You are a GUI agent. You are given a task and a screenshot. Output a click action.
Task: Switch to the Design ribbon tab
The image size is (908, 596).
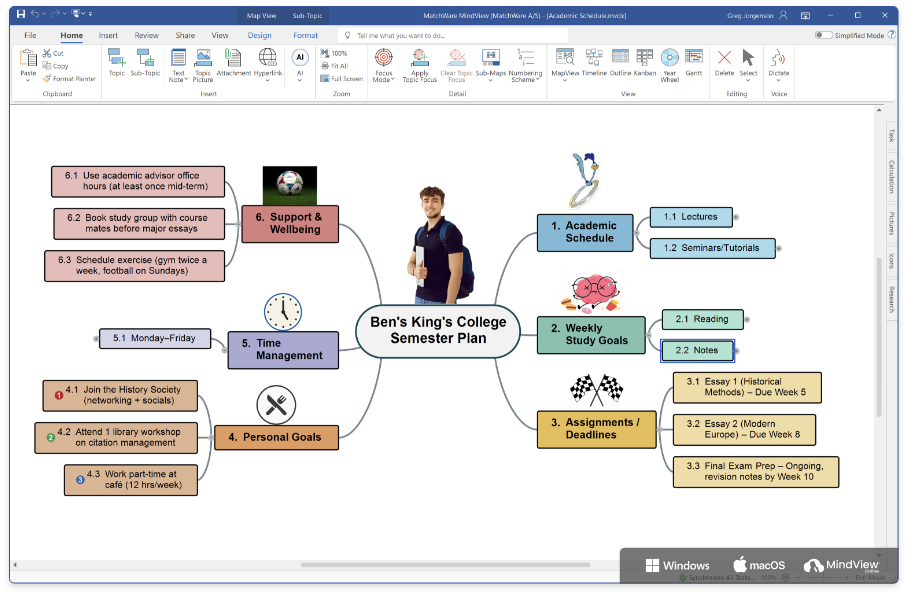pos(260,34)
